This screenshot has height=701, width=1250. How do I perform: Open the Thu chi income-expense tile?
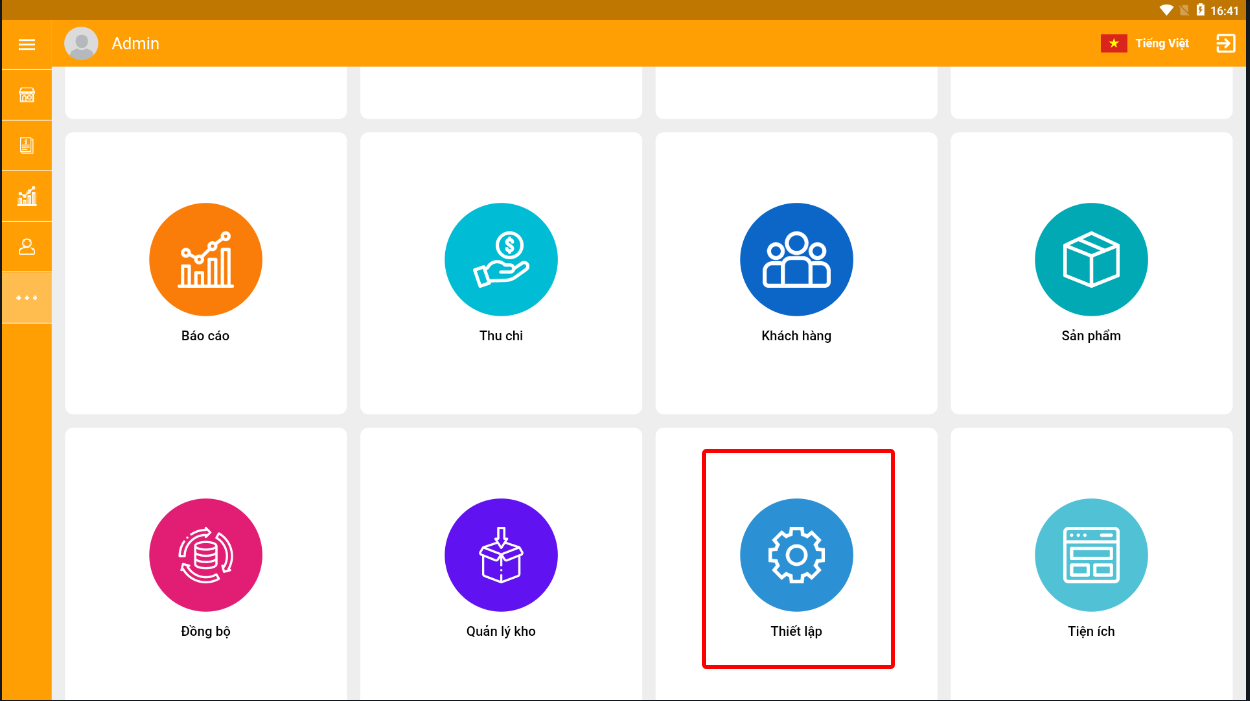pyautogui.click(x=501, y=272)
